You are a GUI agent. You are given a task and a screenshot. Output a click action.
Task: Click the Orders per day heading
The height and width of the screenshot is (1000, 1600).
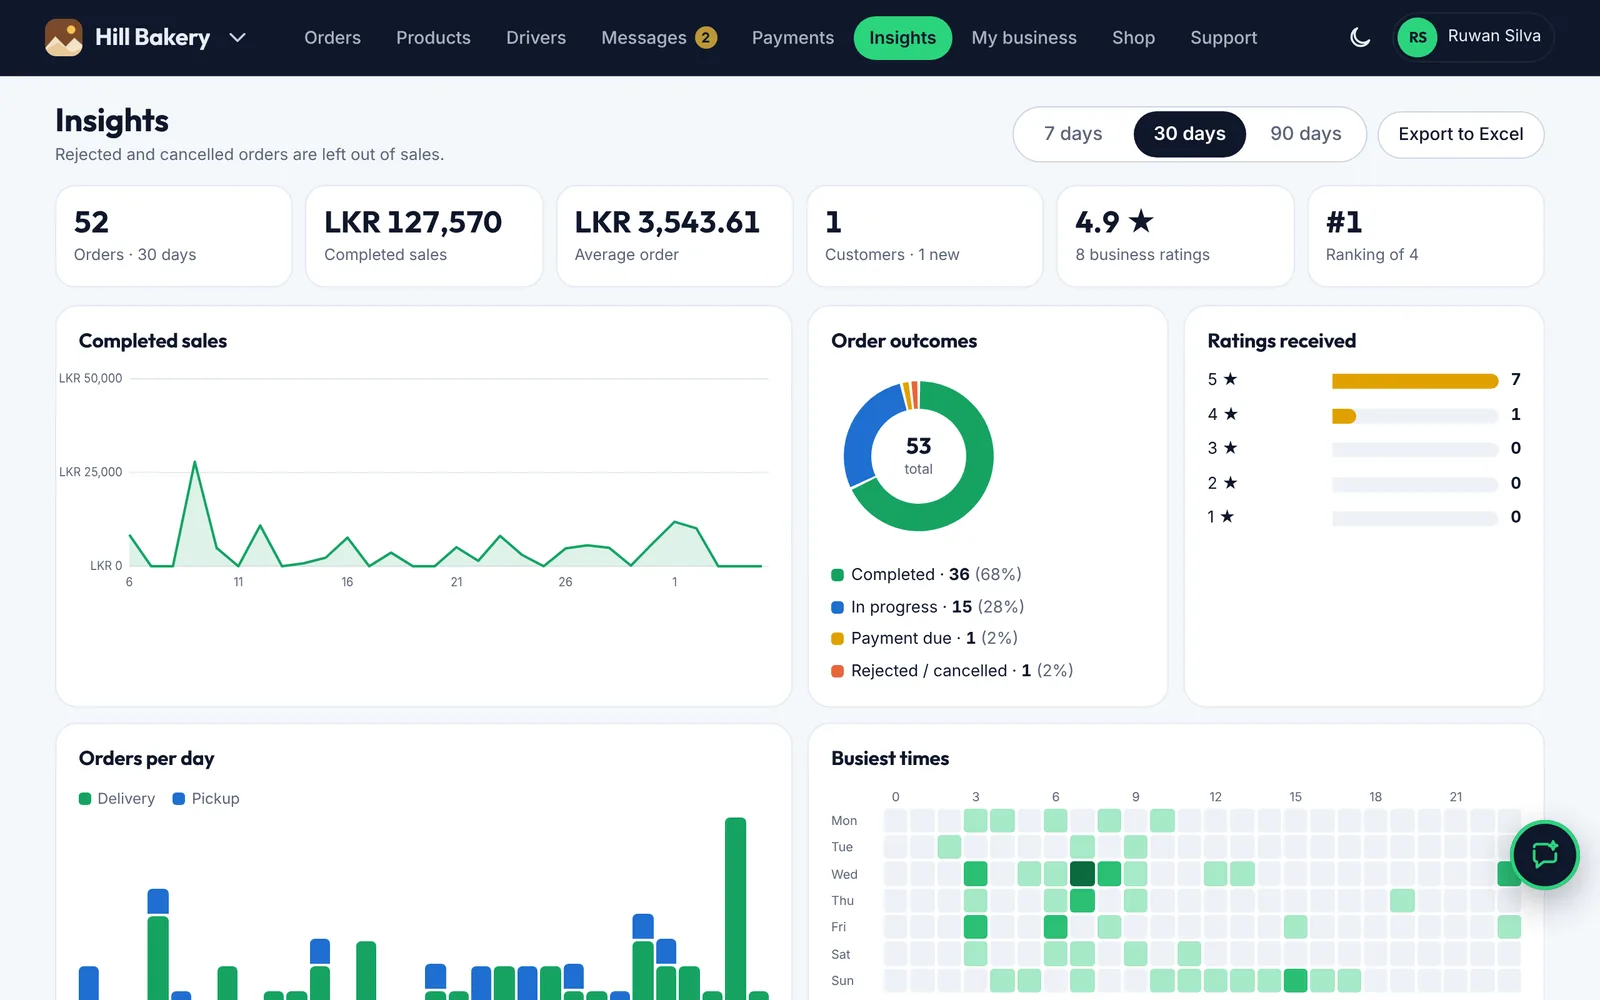coord(147,759)
